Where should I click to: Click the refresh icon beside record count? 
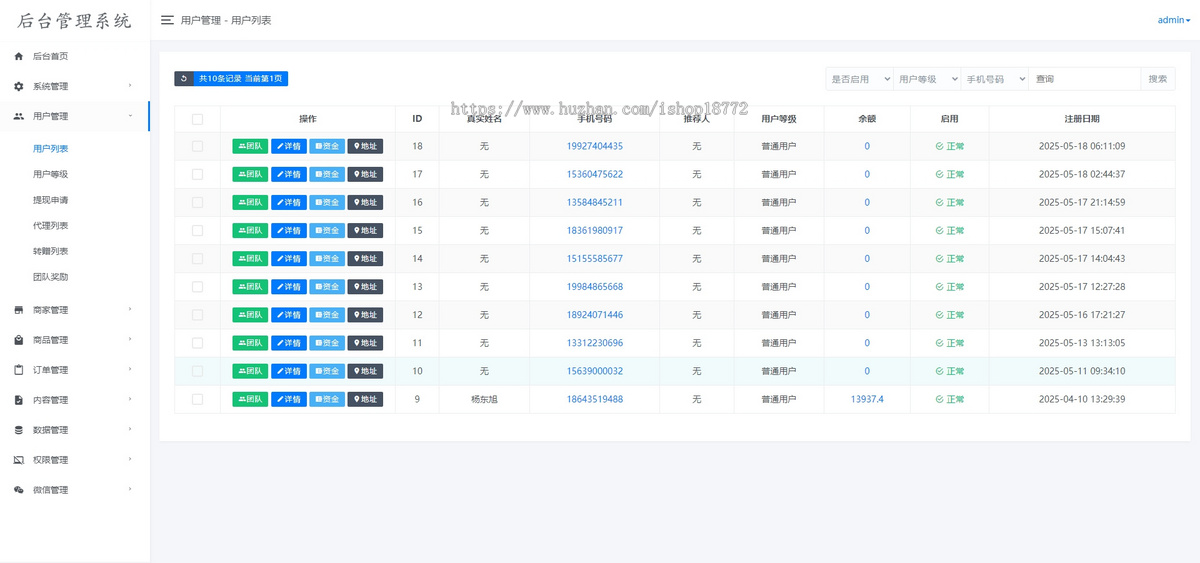click(x=184, y=78)
